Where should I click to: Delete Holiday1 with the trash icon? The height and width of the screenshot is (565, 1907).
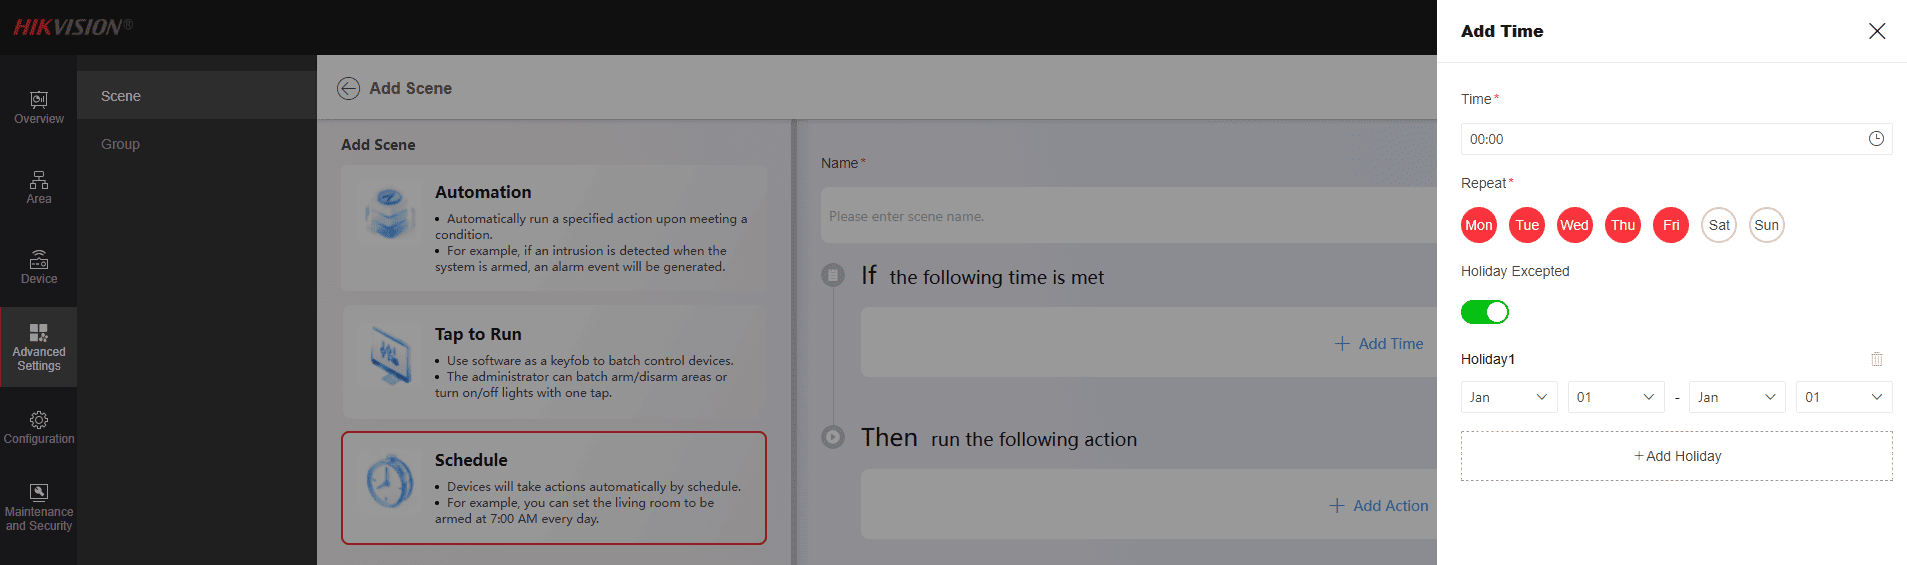point(1876,359)
